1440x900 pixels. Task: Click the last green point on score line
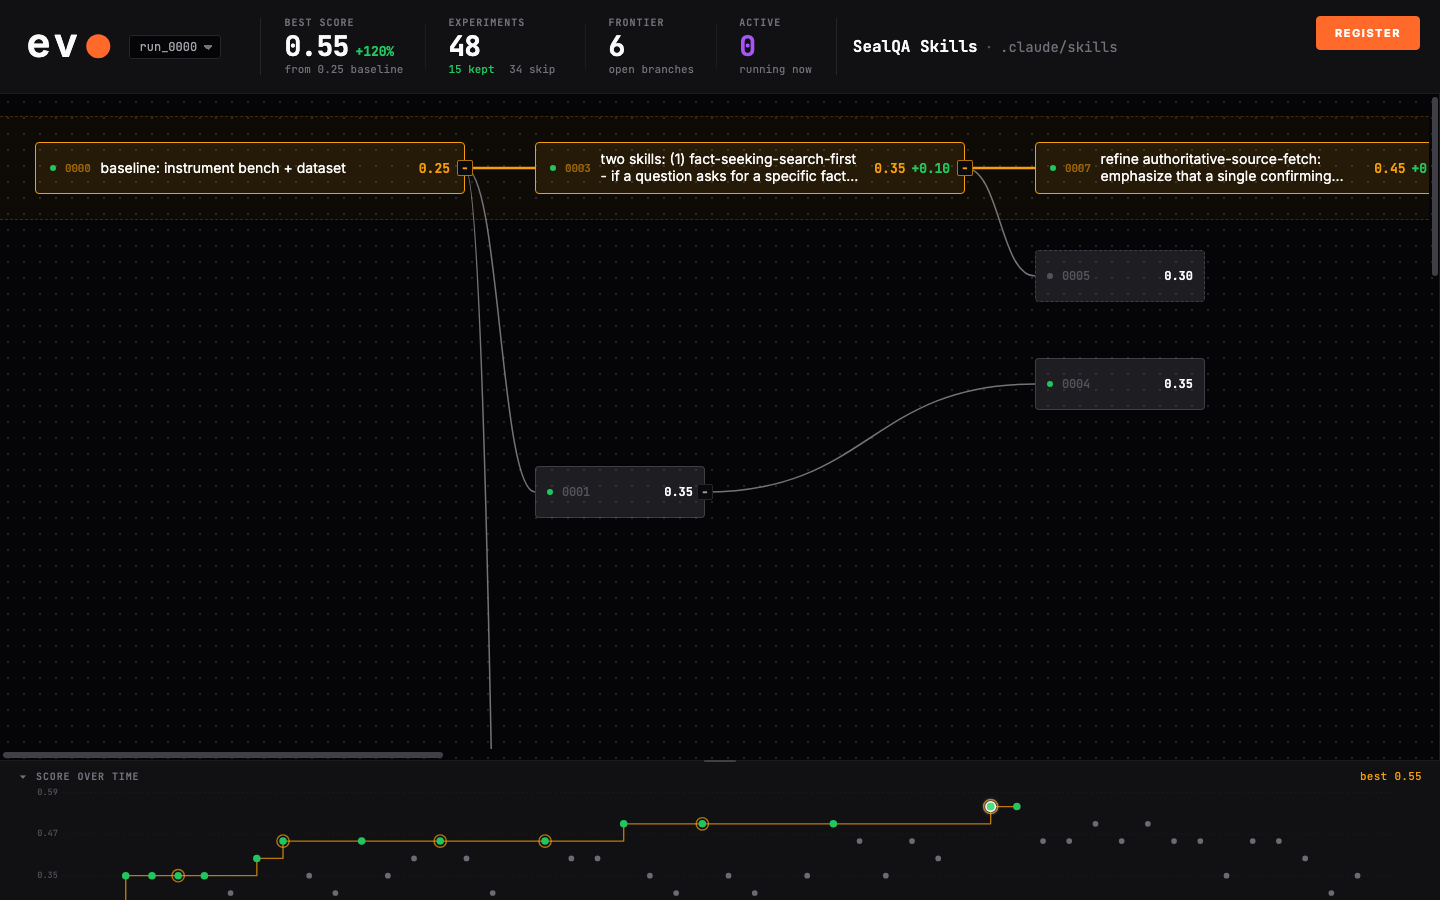click(x=1017, y=806)
